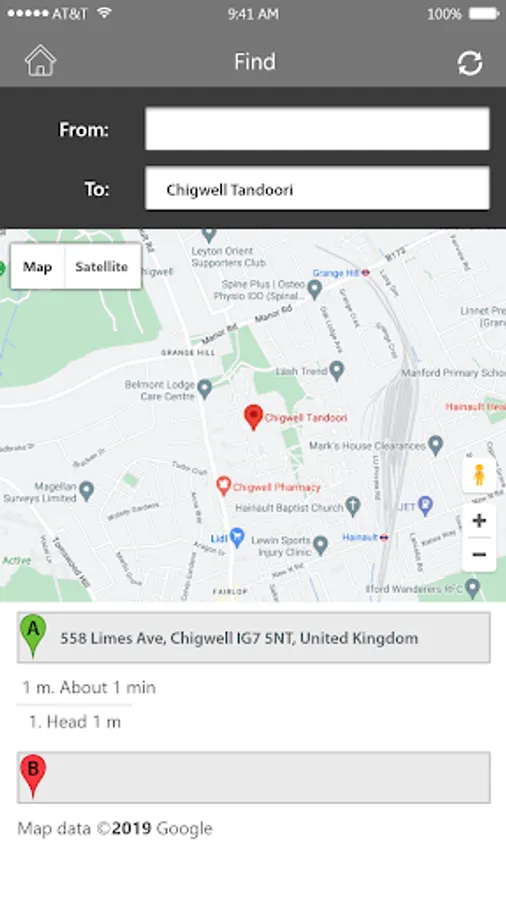506x900 pixels.
Task: Select direction step Head 1 m
Action: [75, 721]
